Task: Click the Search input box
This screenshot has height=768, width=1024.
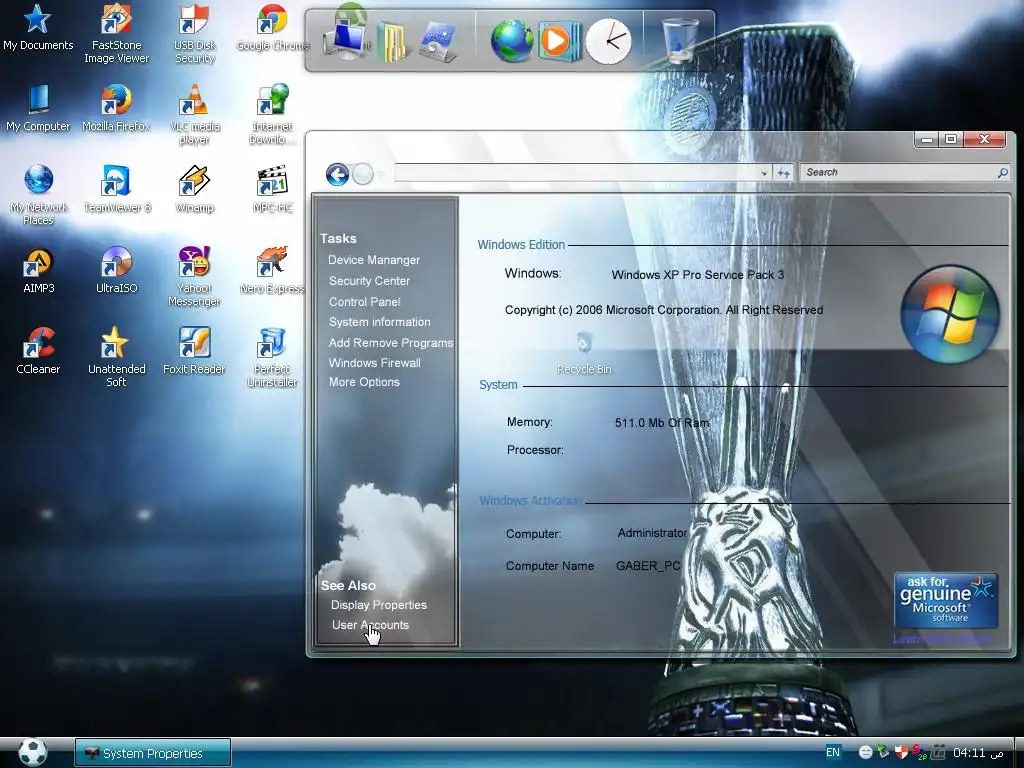Action: coord(899,172)
